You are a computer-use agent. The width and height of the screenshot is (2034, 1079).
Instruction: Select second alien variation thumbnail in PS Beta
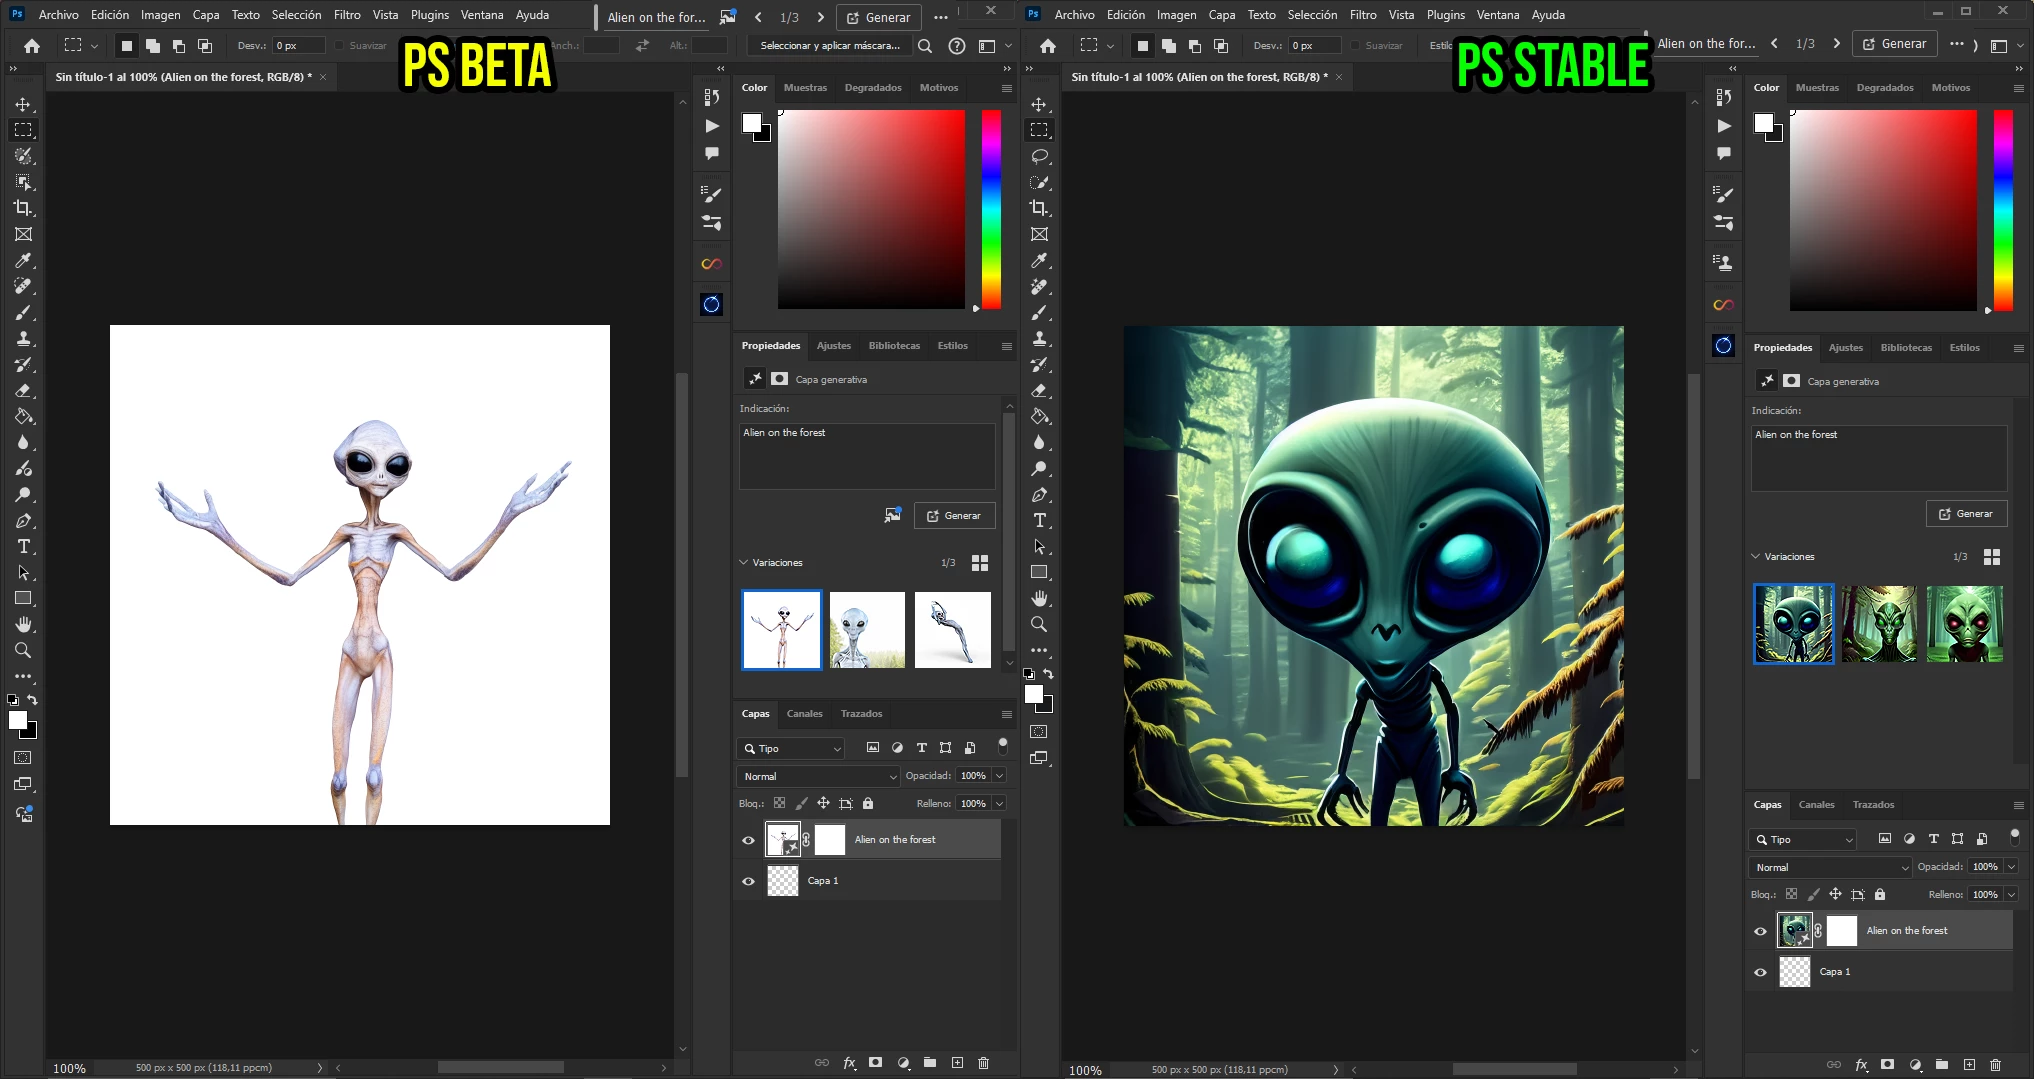867,630
